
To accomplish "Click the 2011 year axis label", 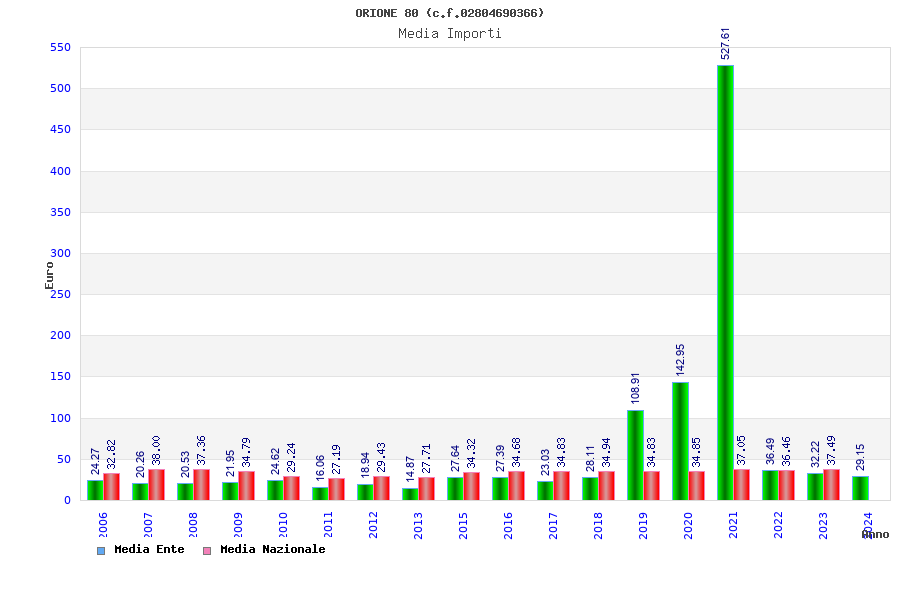I will (x=328, y=525).
